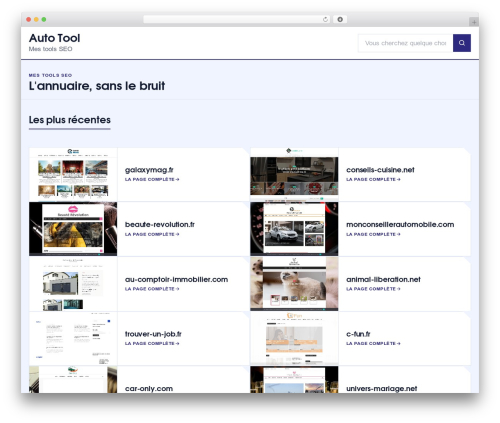500x423 pixels.
Task: Open univers-mariage.net listing title
Action: [381, 389]
